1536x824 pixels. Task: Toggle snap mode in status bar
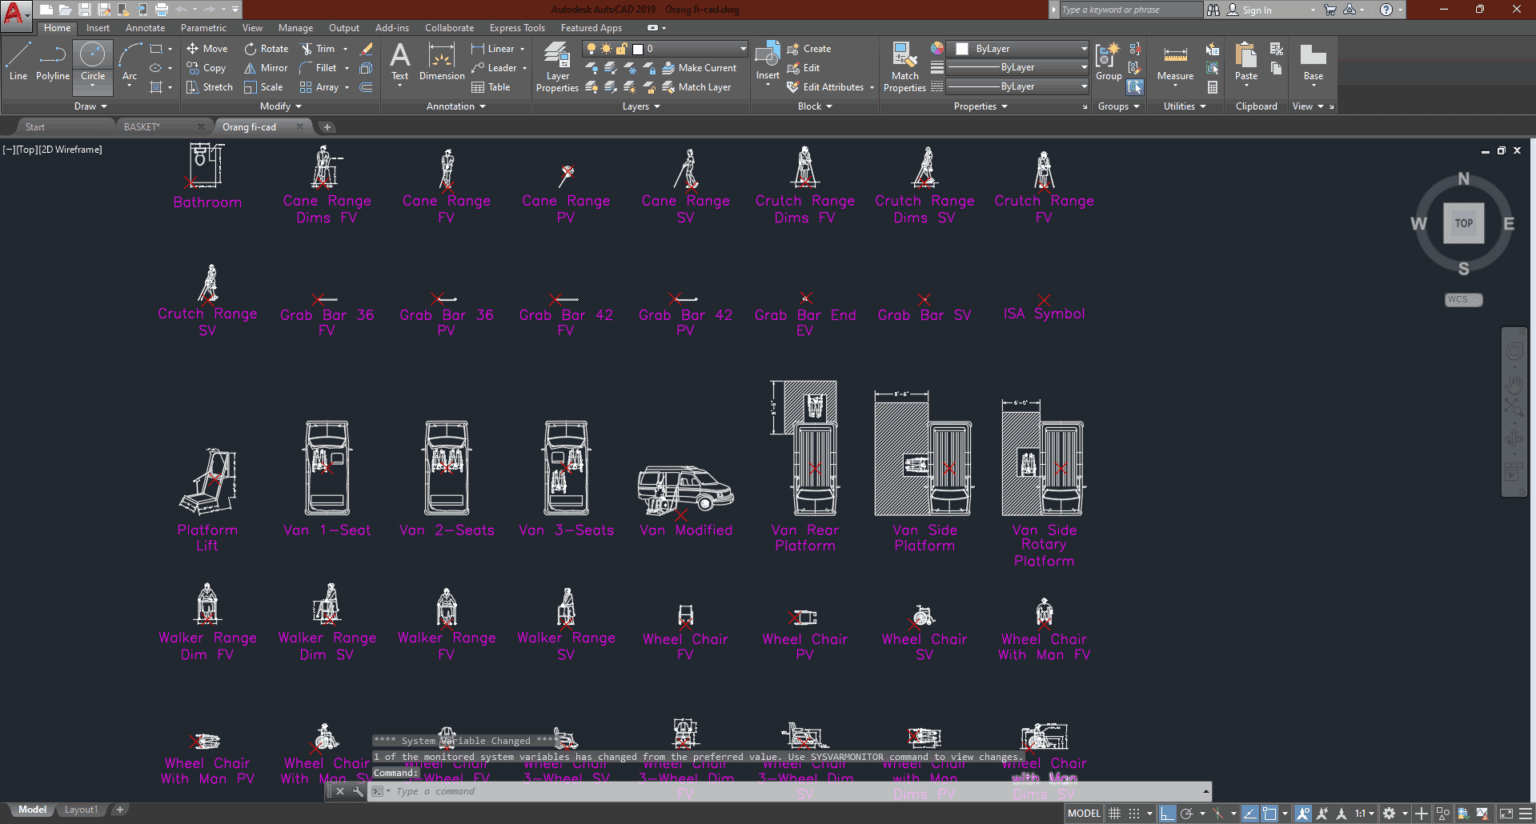1136,813
